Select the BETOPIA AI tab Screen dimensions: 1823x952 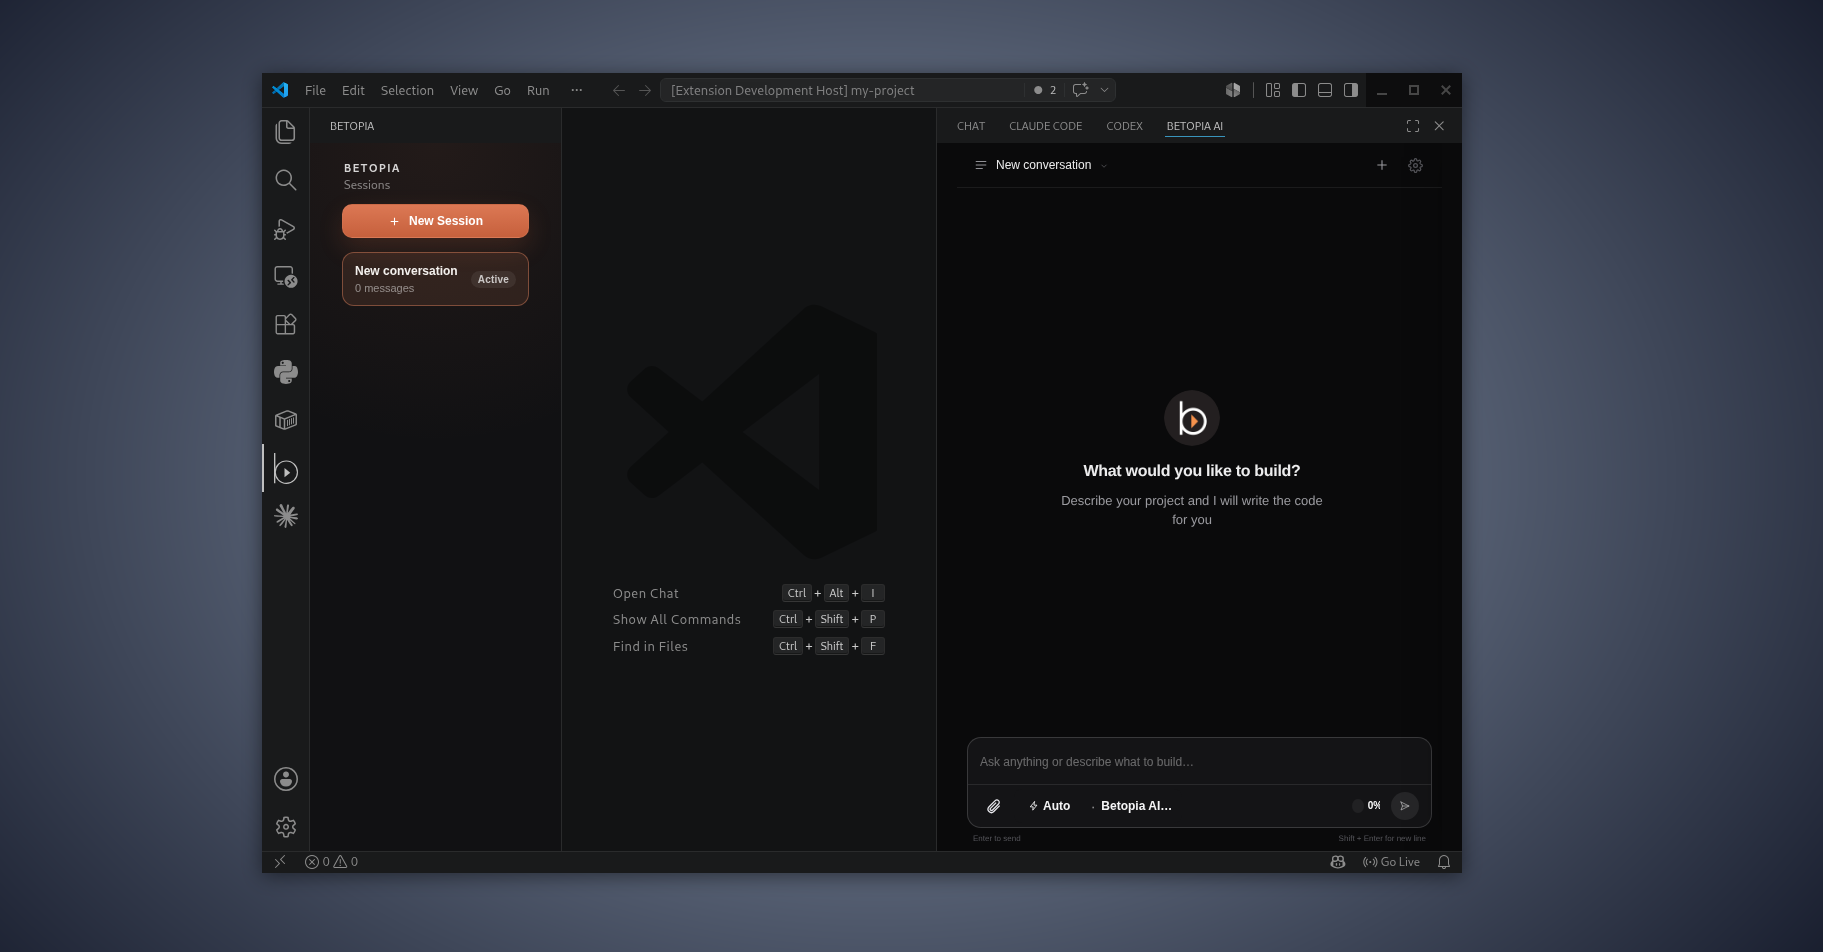pyautogui.click(x=1194, y=126)
